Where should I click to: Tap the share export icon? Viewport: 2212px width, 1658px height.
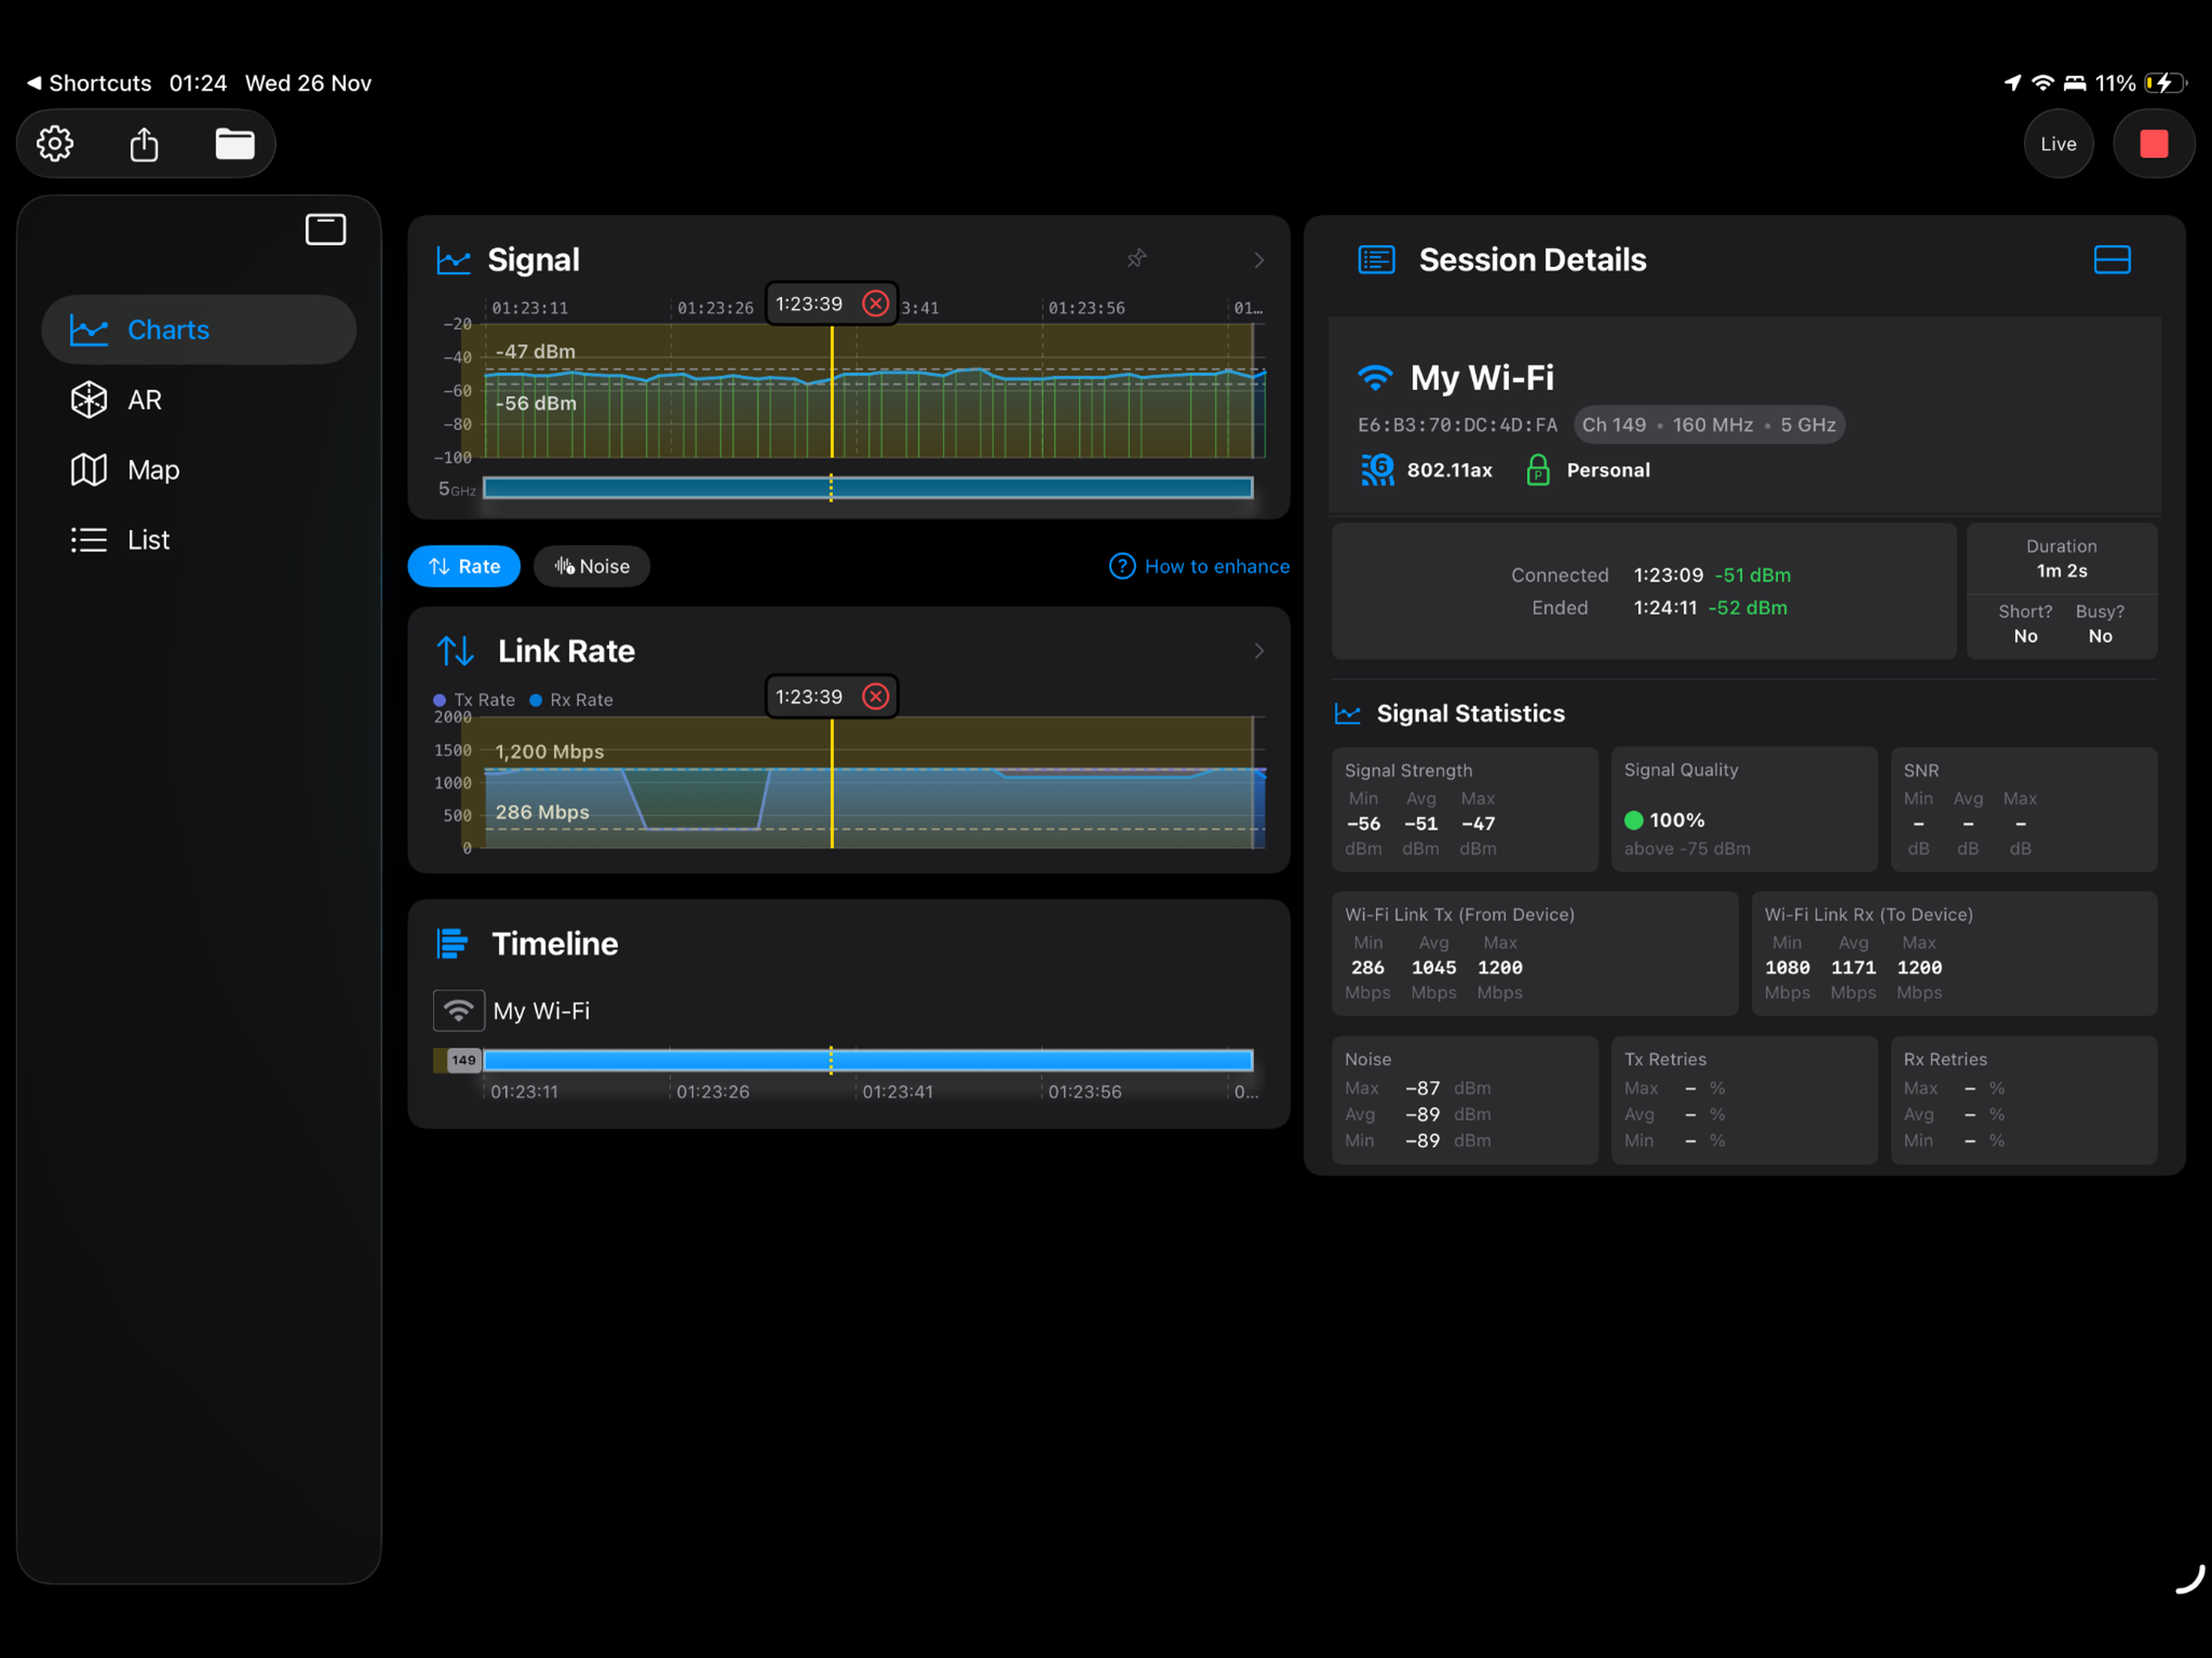tap(144, 144)
